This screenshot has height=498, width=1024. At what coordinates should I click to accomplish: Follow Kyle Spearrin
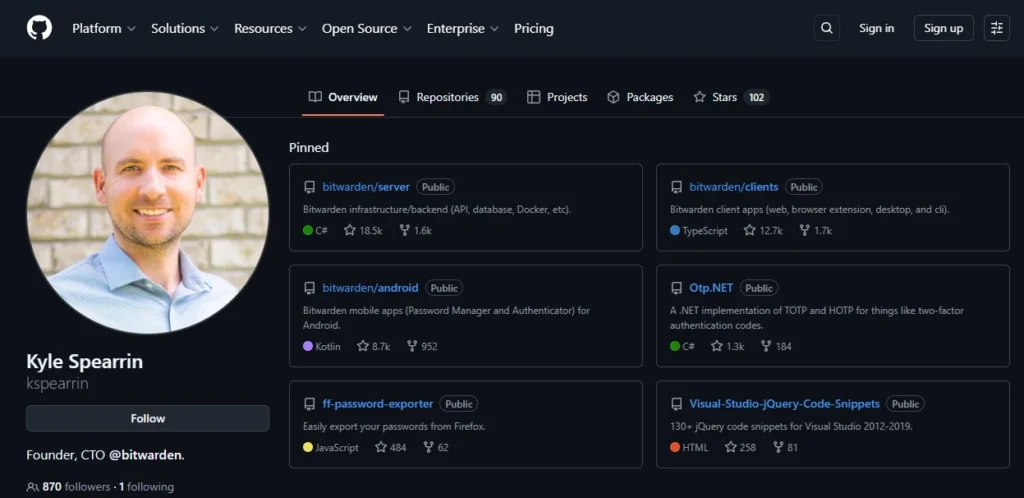click(148, 418)
